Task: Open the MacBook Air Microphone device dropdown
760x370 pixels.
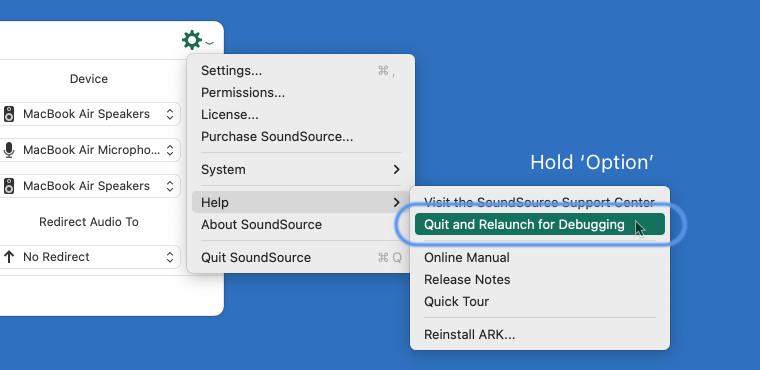Action: tap(89, 150)
